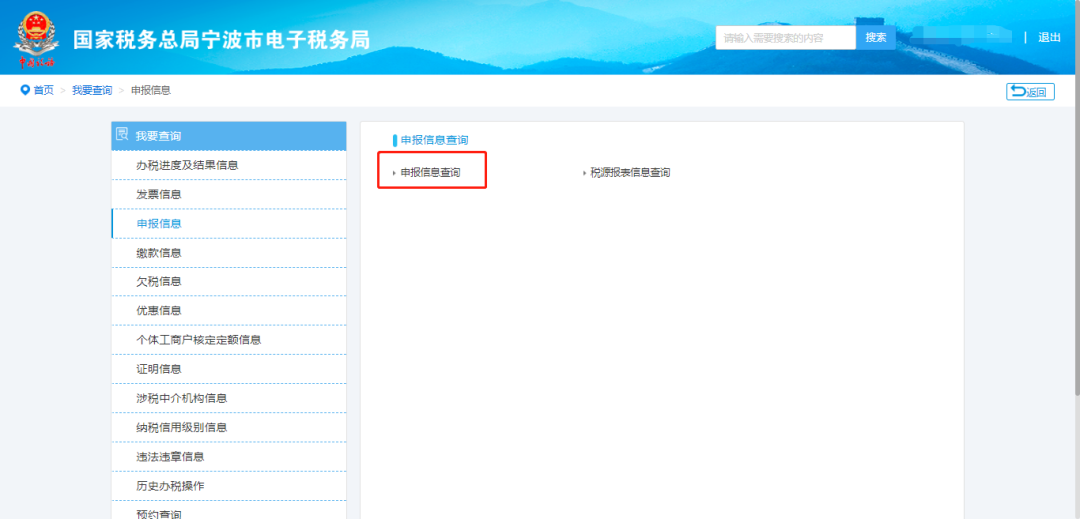Click the 申报信息查询 section heading
Screen dimensions: 1080x519
click(x=434, y=140)
